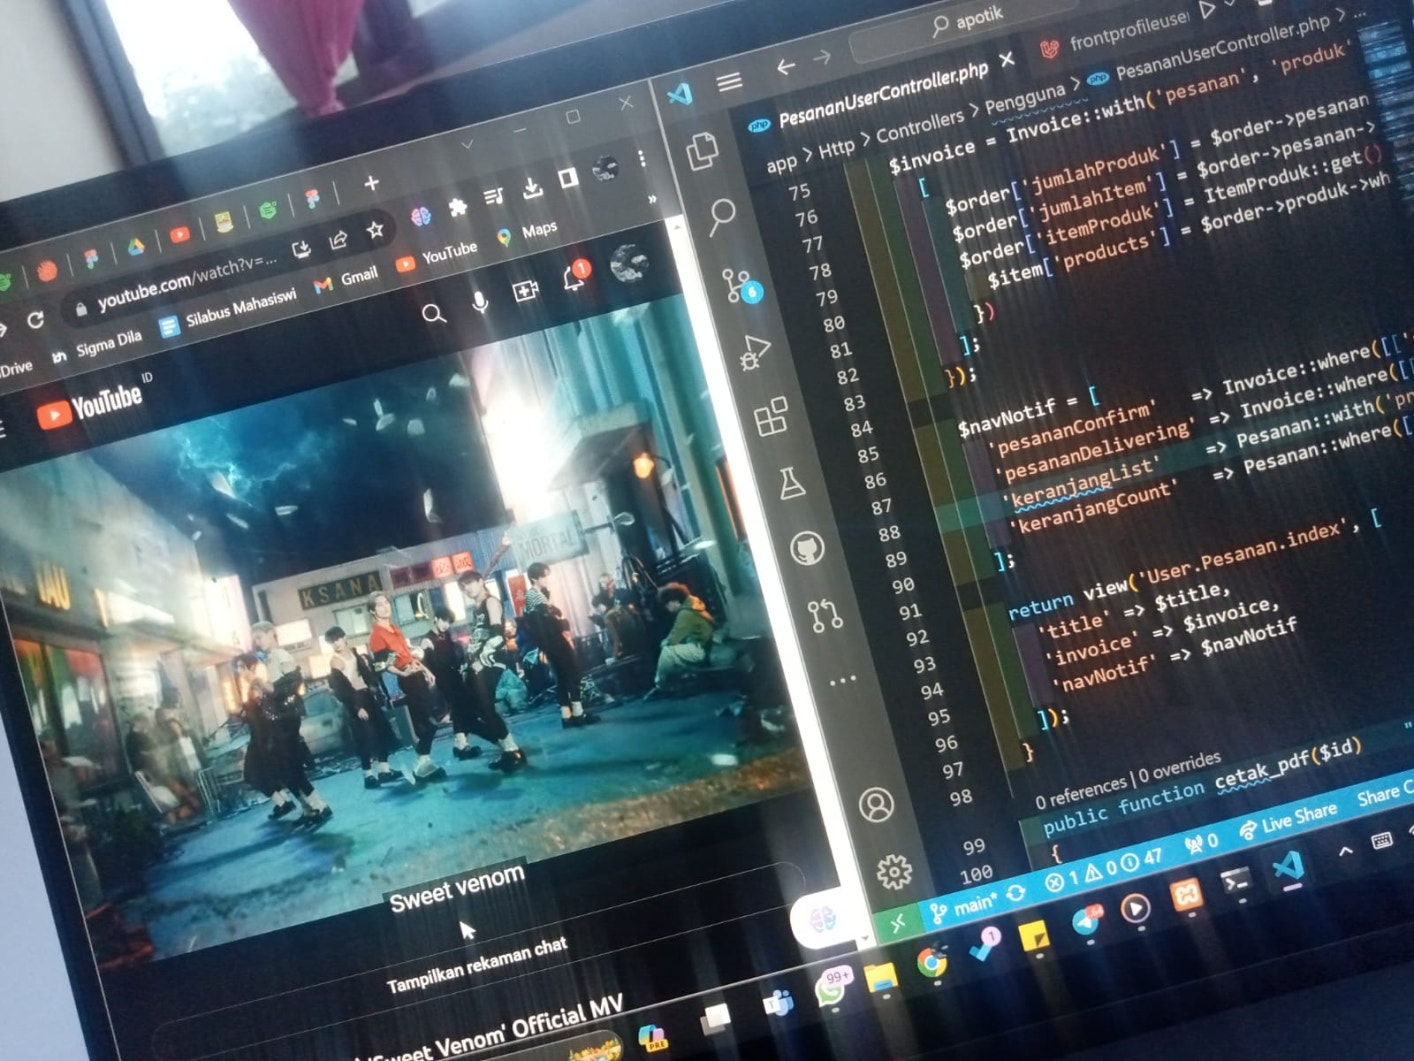Show hidden system tray icons
Image resolution: width=1414 pixels, height=1061 pixels.
[1345, 851]
